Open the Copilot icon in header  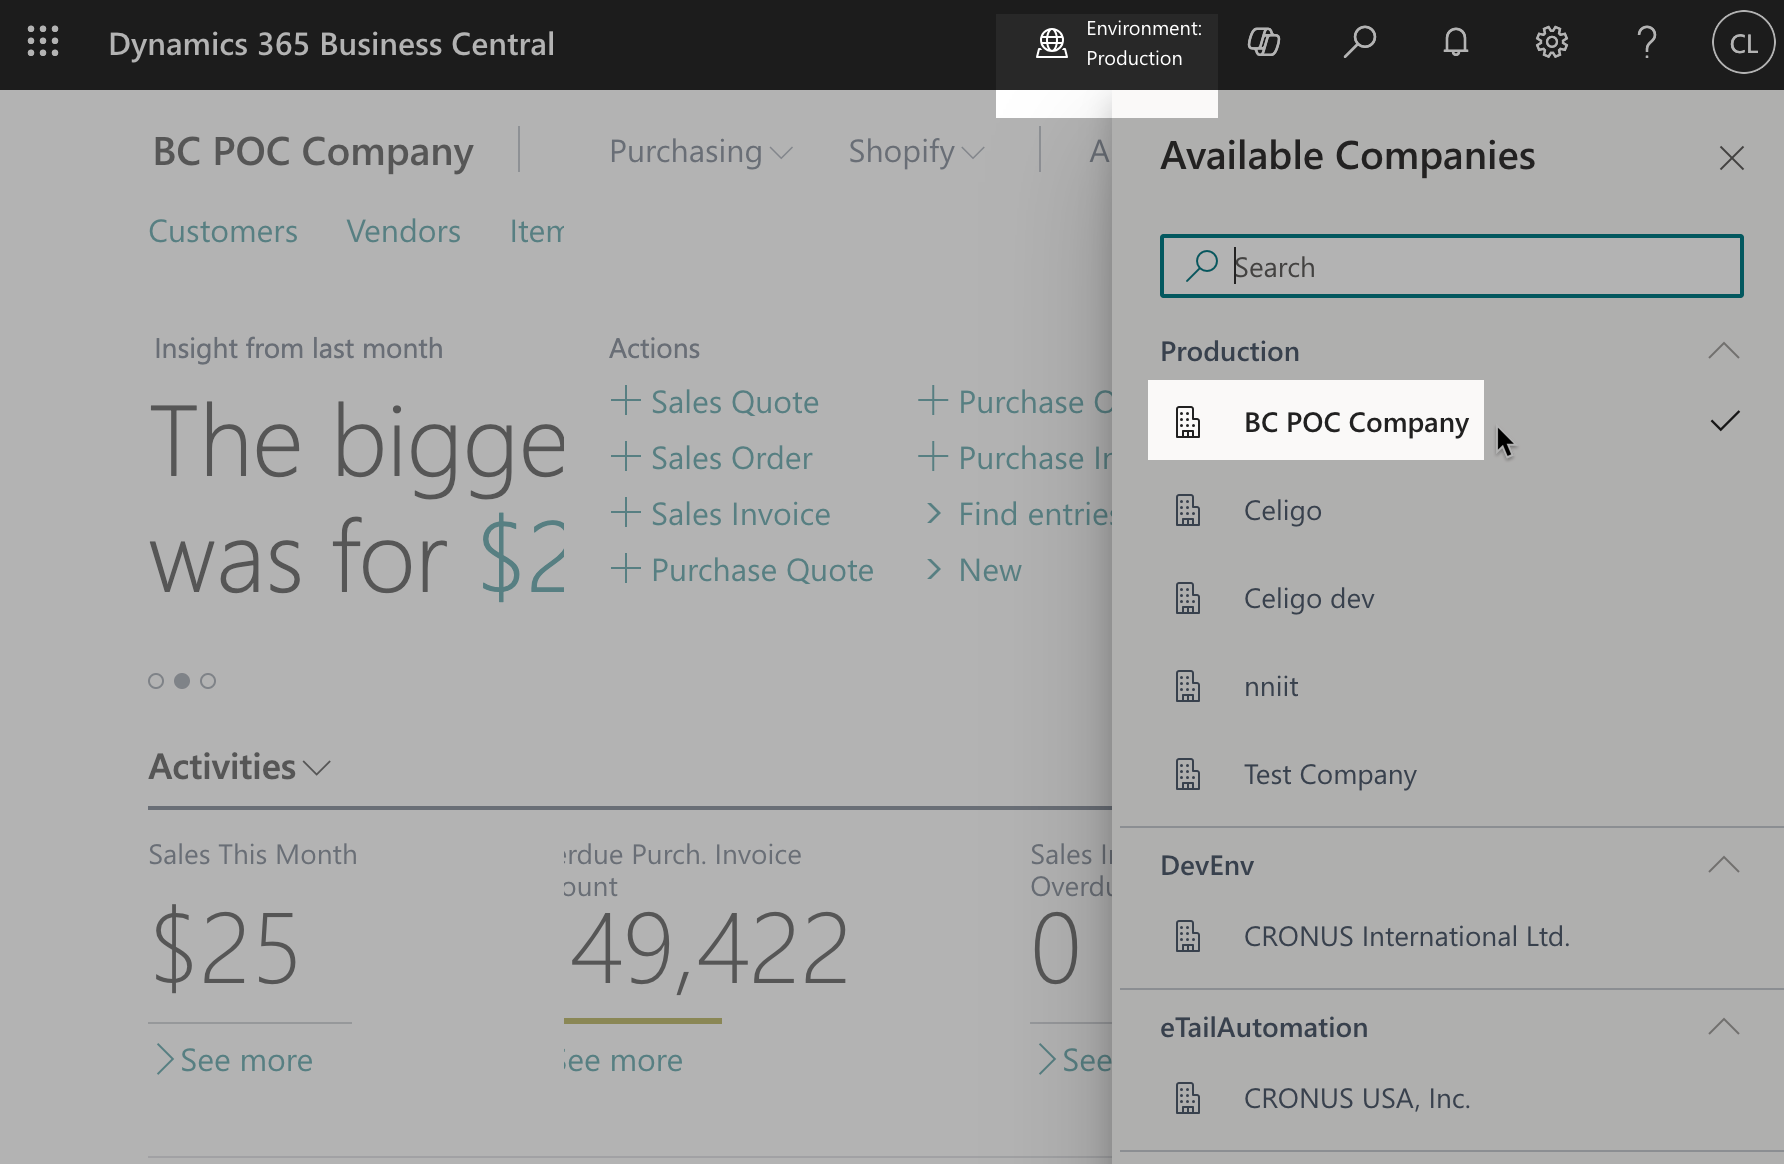coord(1264,42)
